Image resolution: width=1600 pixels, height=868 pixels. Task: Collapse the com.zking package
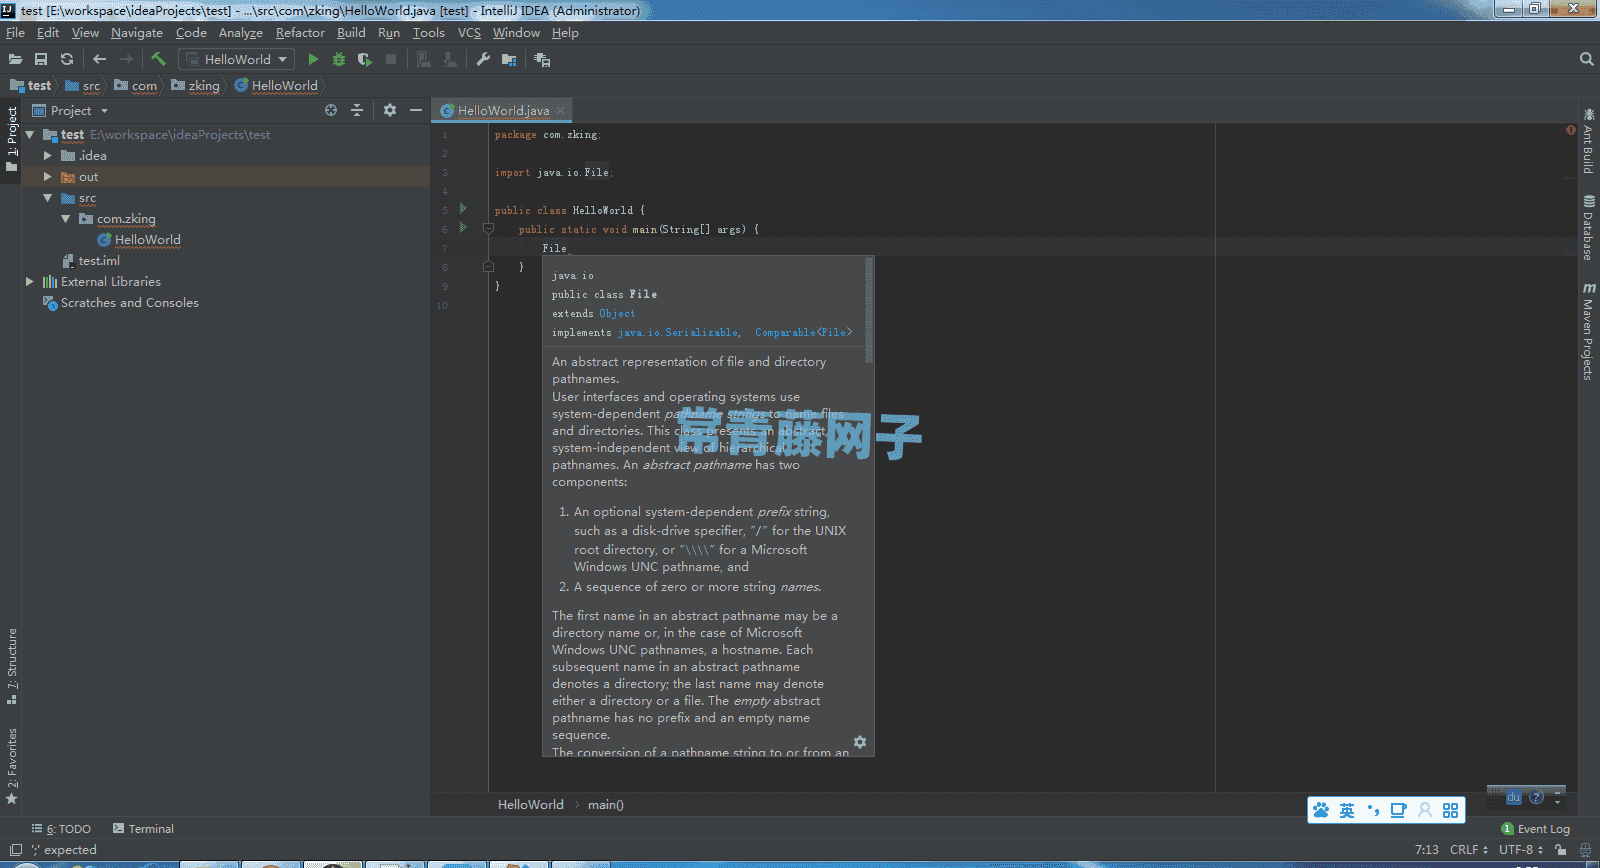click(66, 218)
